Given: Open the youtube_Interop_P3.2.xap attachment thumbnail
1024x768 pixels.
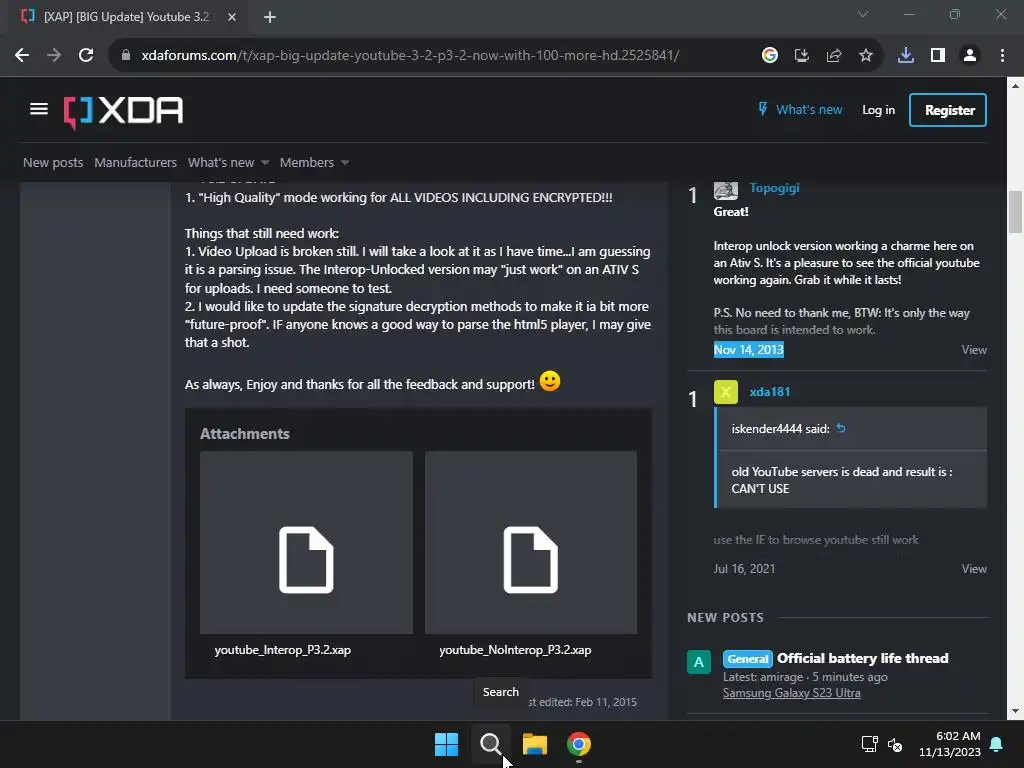Looking at the screenshot, I should (x=306, y=542).
